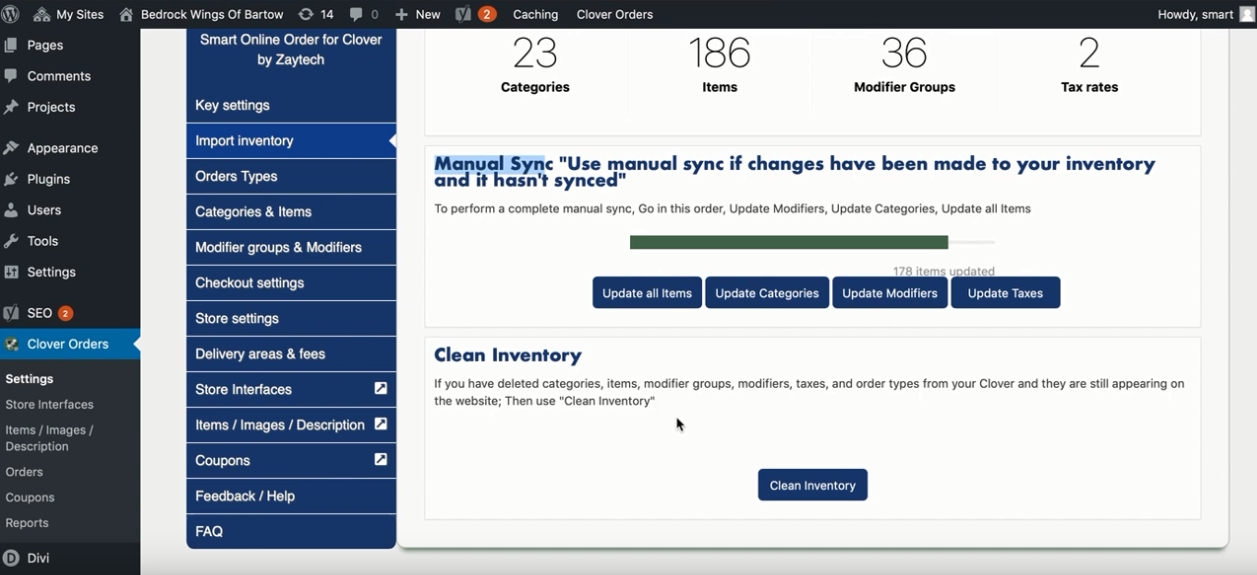Image resolution: width=1257 pixels, height=575 pixels.
Task: Click the Manual Sync heading
Action: [x=795, y=172]
